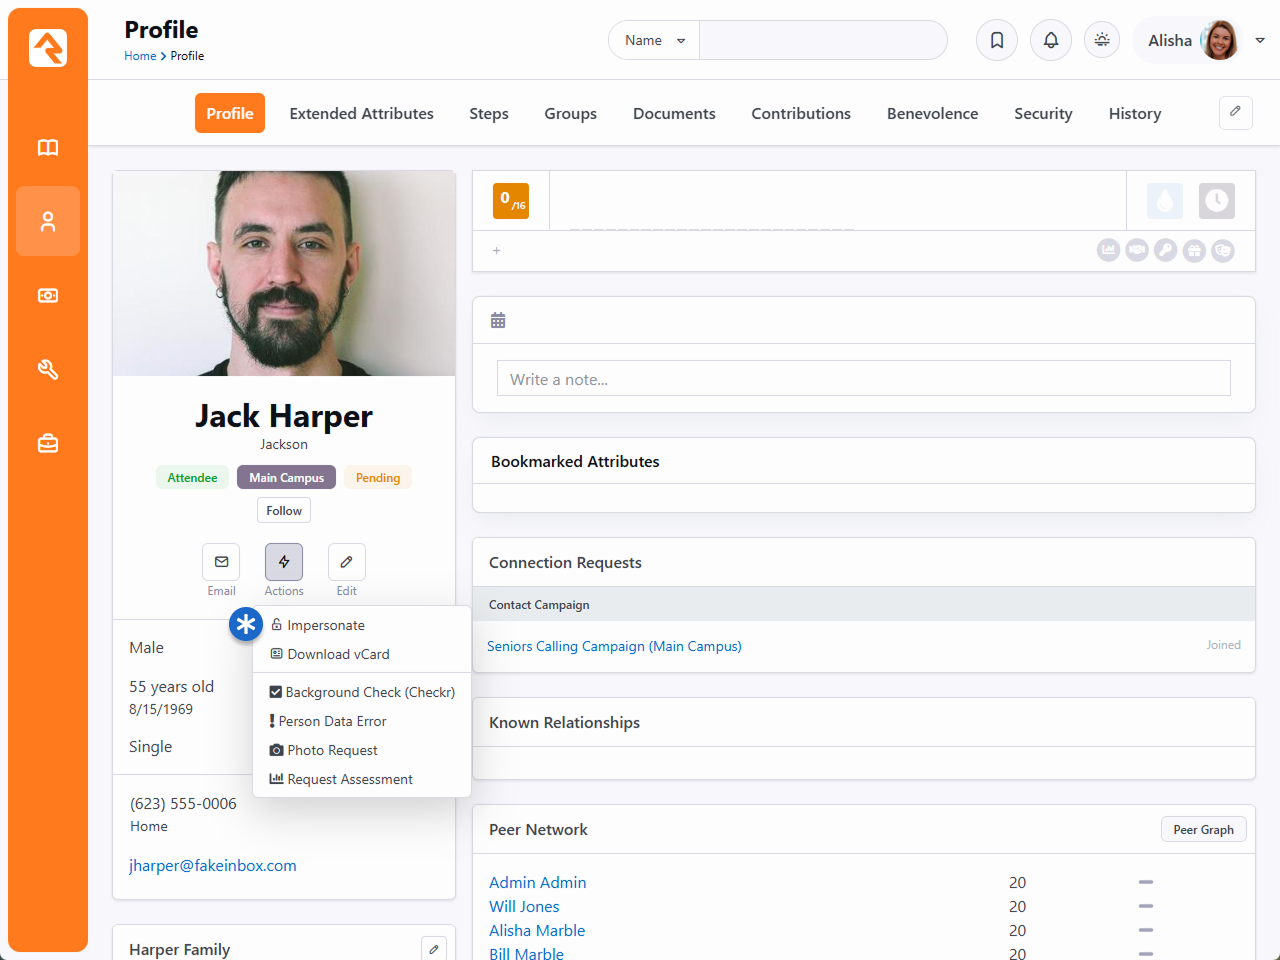Expand the Name search type dropdown
Screen dimensions: 1280x960
[x=654, y=41]
